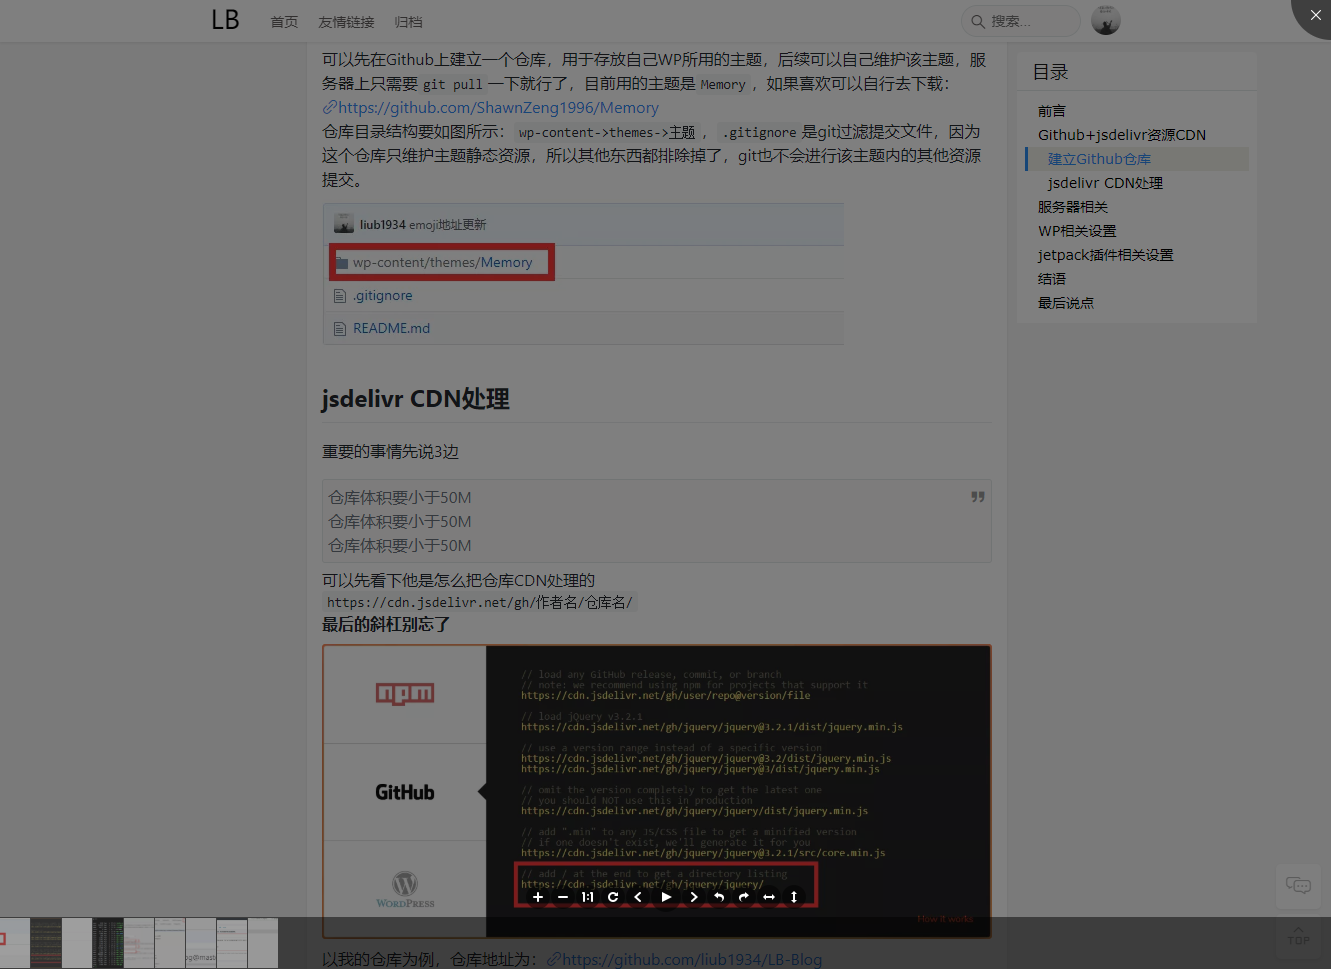Open the comments chat bubble icon
Viewport: 1331px width, 969px height.
point(1298,886)
